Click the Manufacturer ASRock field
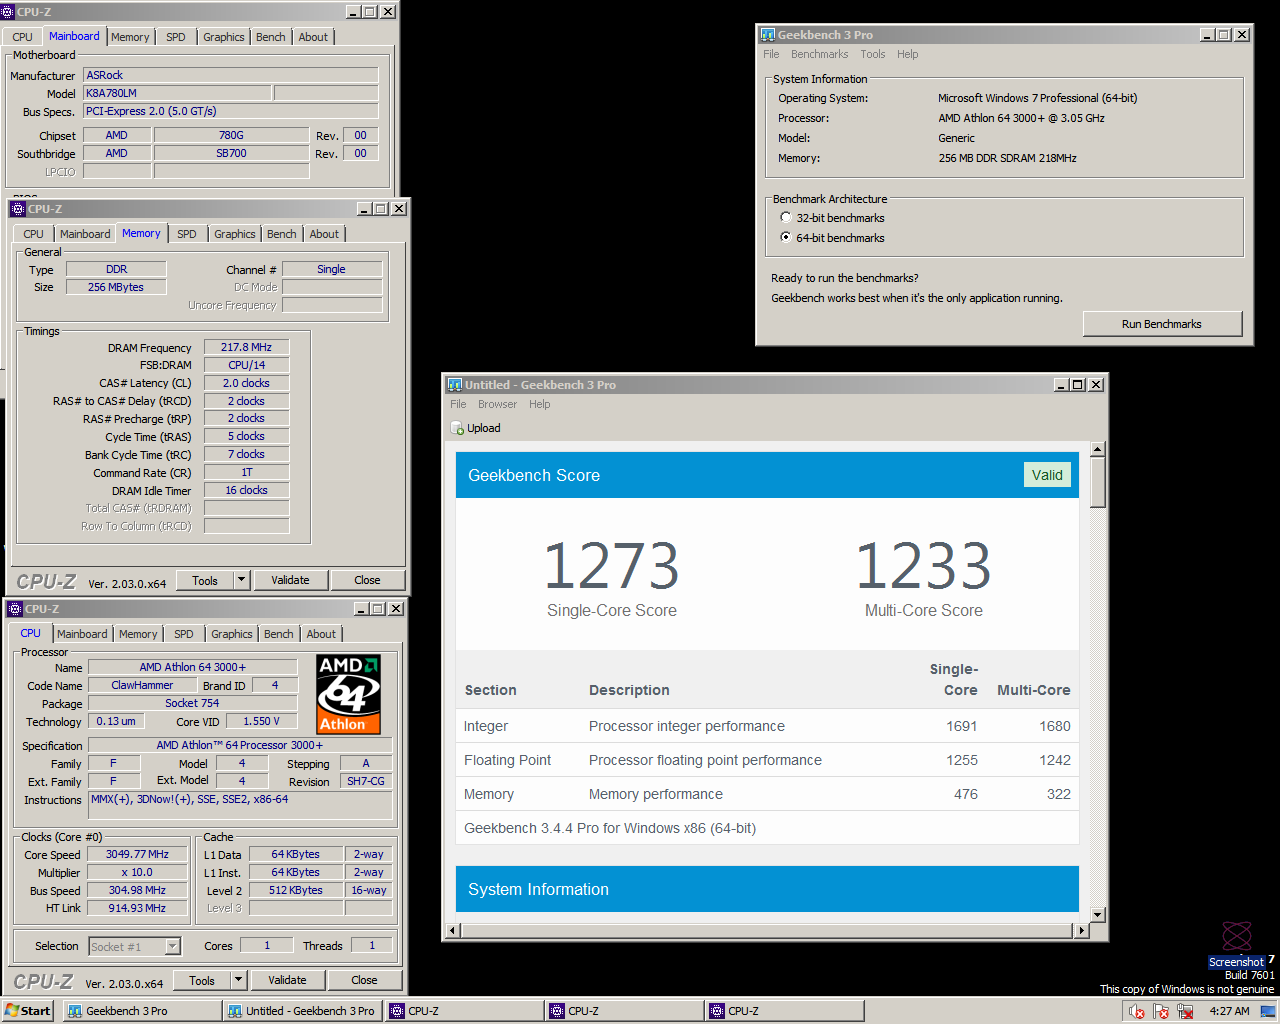Screen dimensions: 1280x1024 click(x=230, y=75)
